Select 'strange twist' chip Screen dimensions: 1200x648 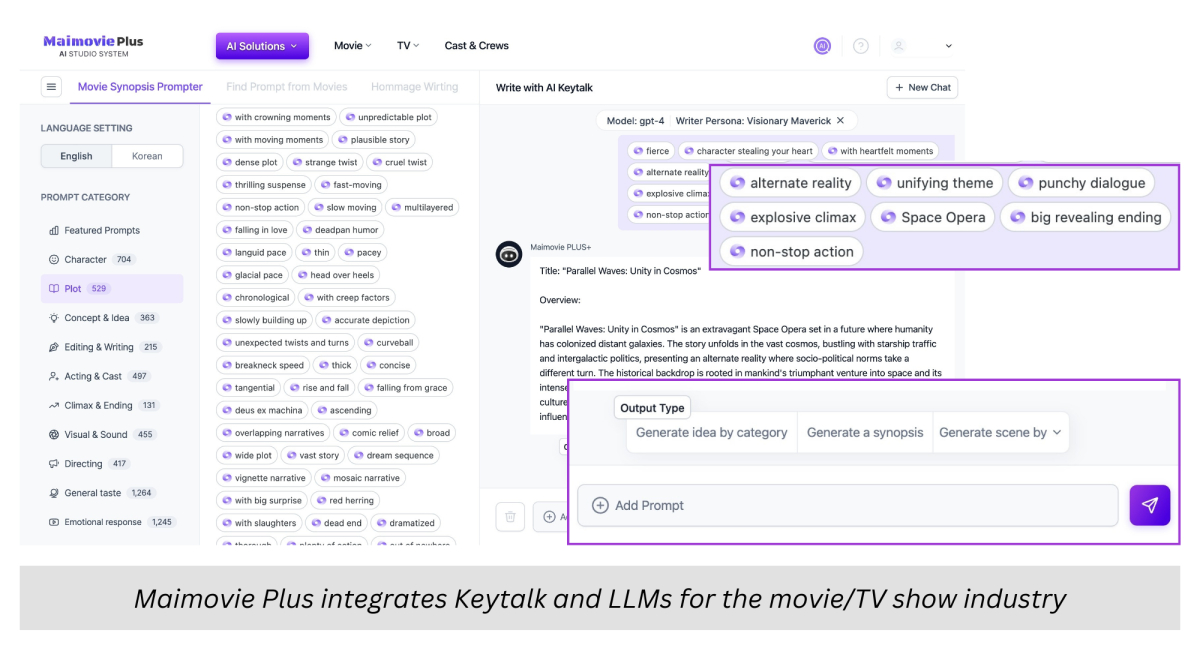click(x=324, y=162)
